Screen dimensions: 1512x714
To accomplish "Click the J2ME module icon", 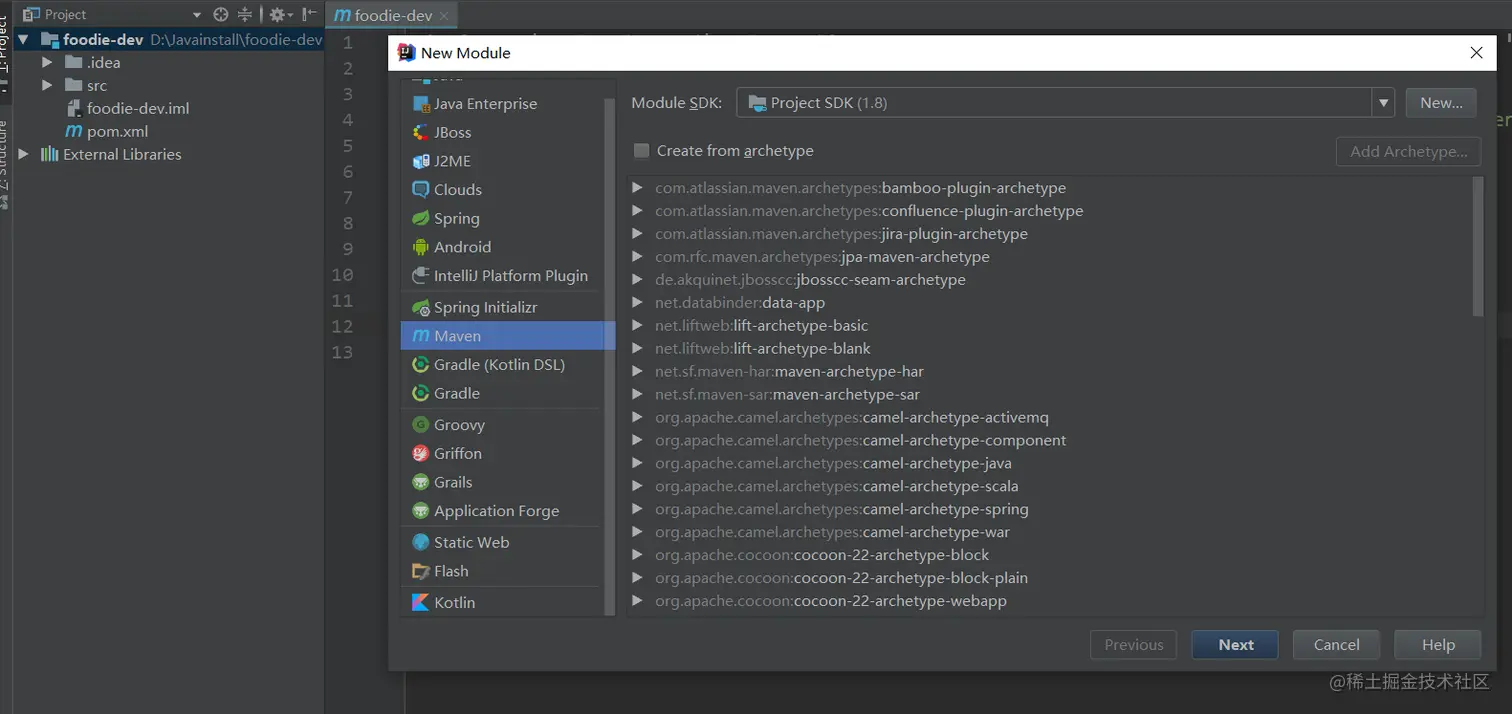I will coord(420,161).
